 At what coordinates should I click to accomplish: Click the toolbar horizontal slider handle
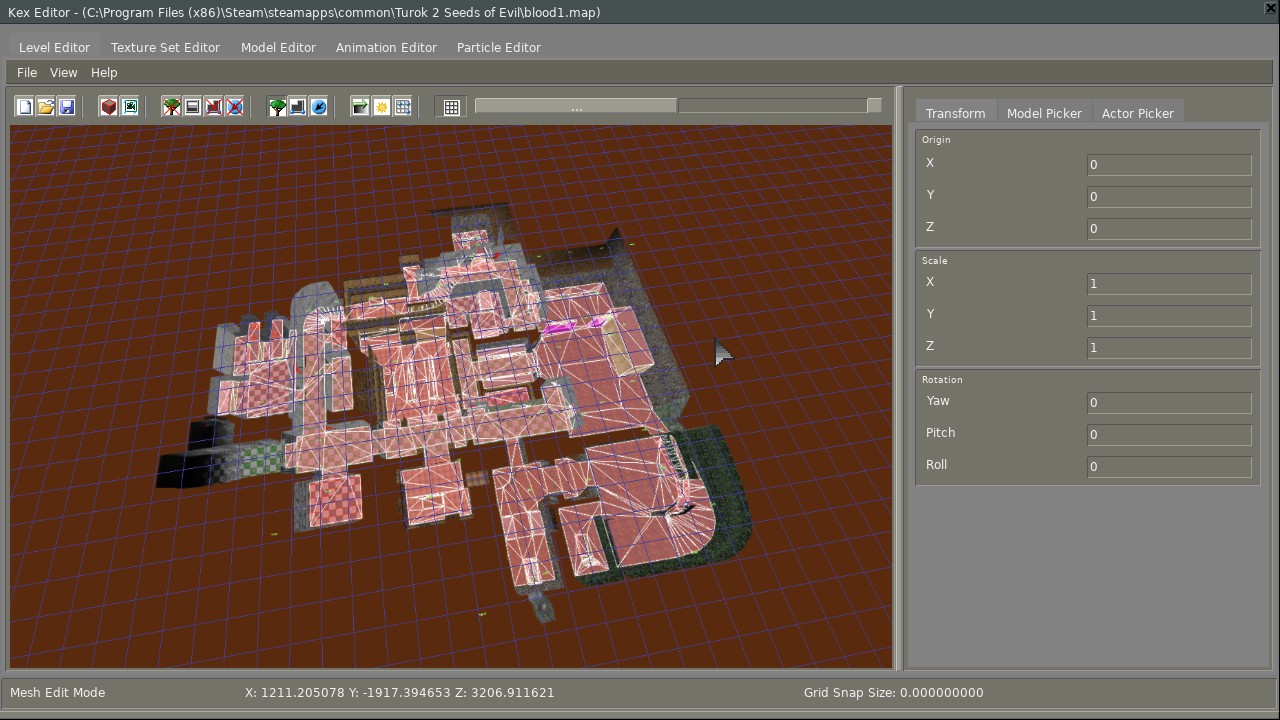(x=576, y=106)
